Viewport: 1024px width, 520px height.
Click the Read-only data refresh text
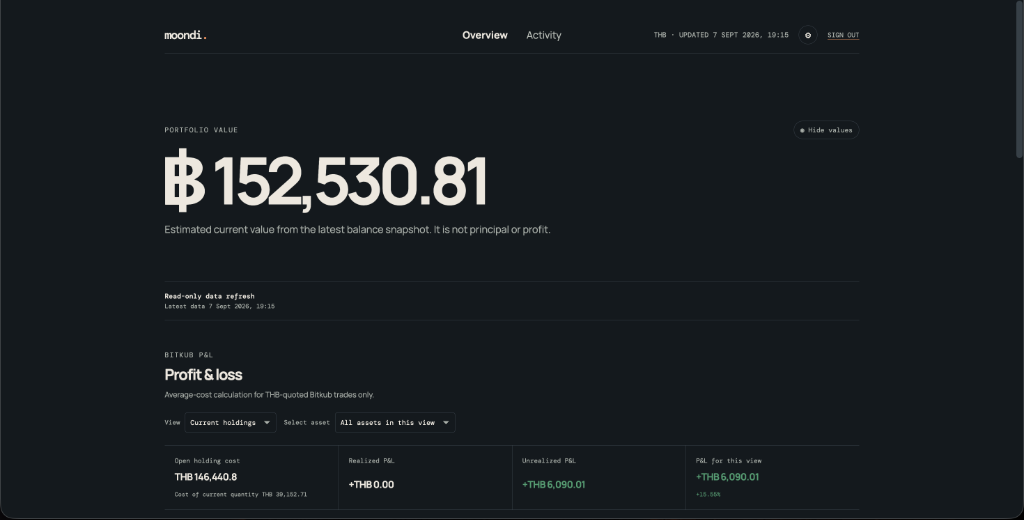coord(210,296)
